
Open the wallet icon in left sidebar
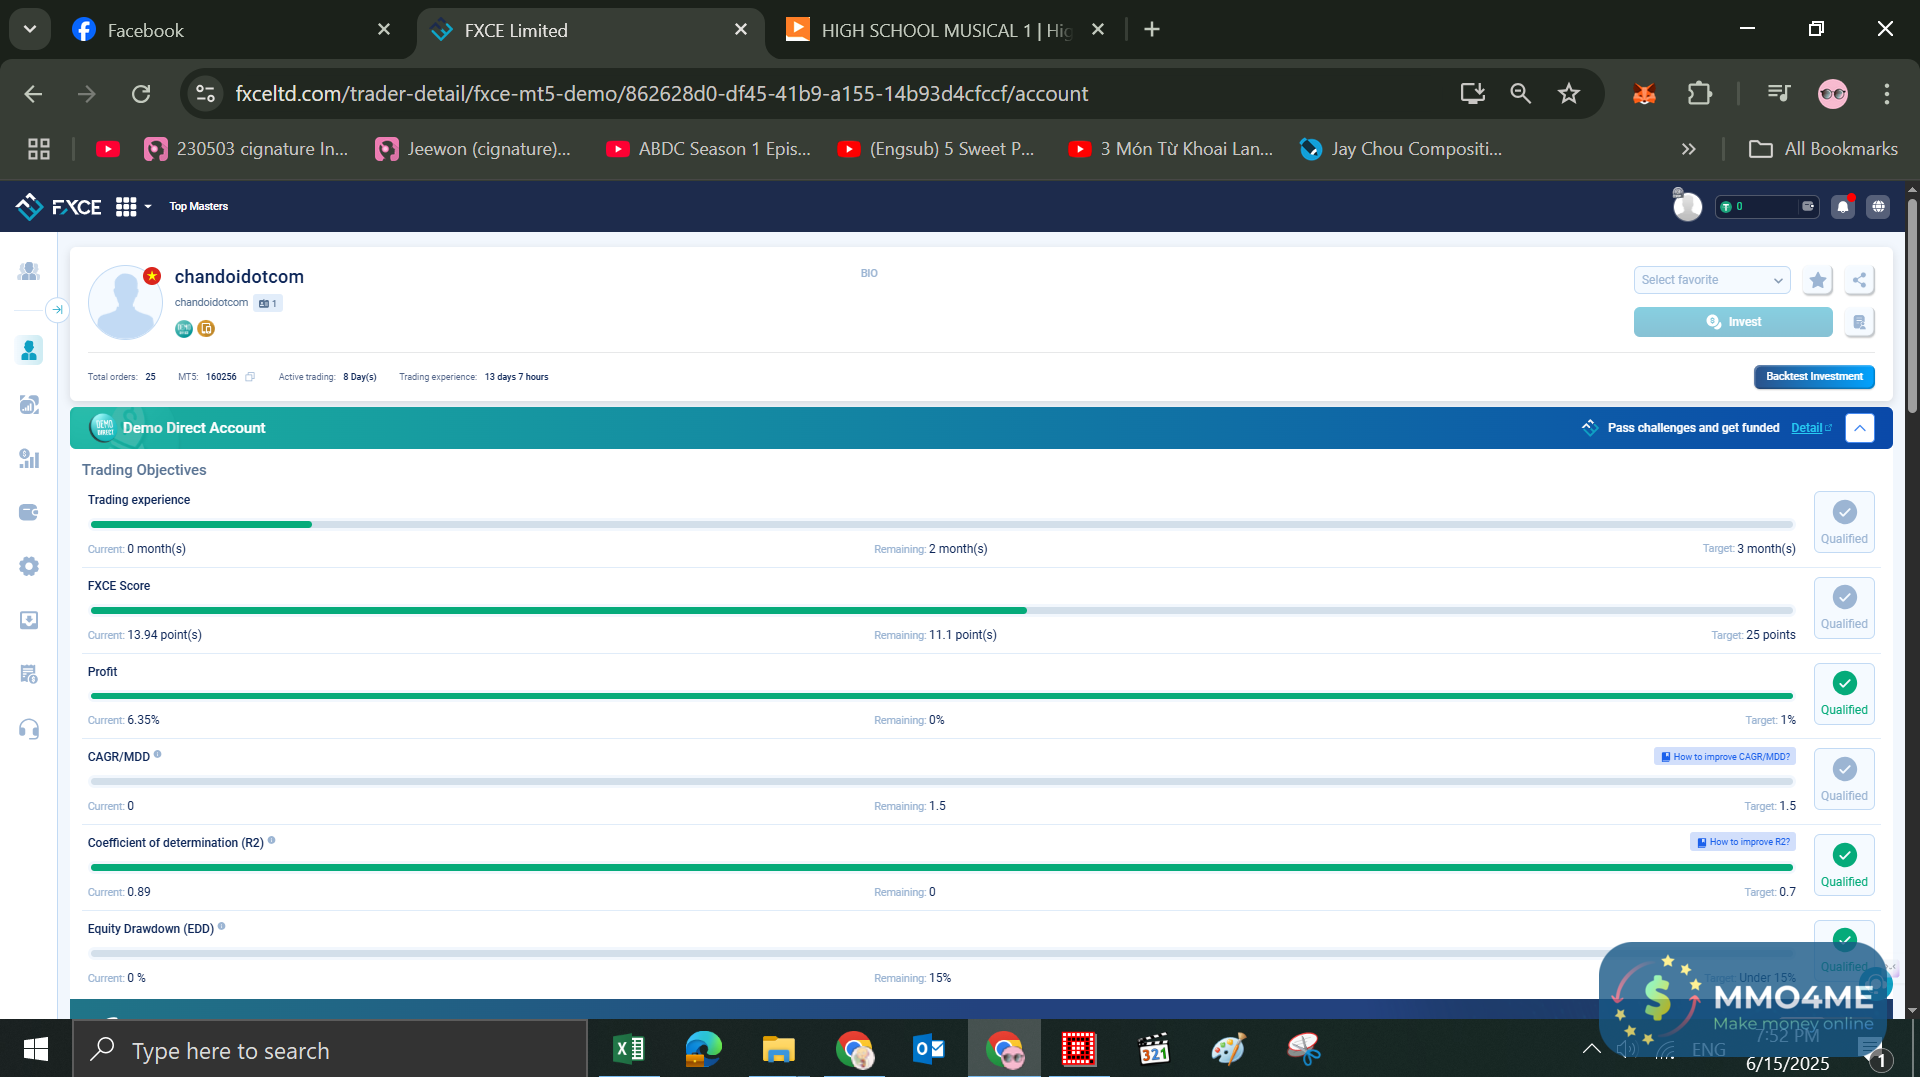[29, 512]
